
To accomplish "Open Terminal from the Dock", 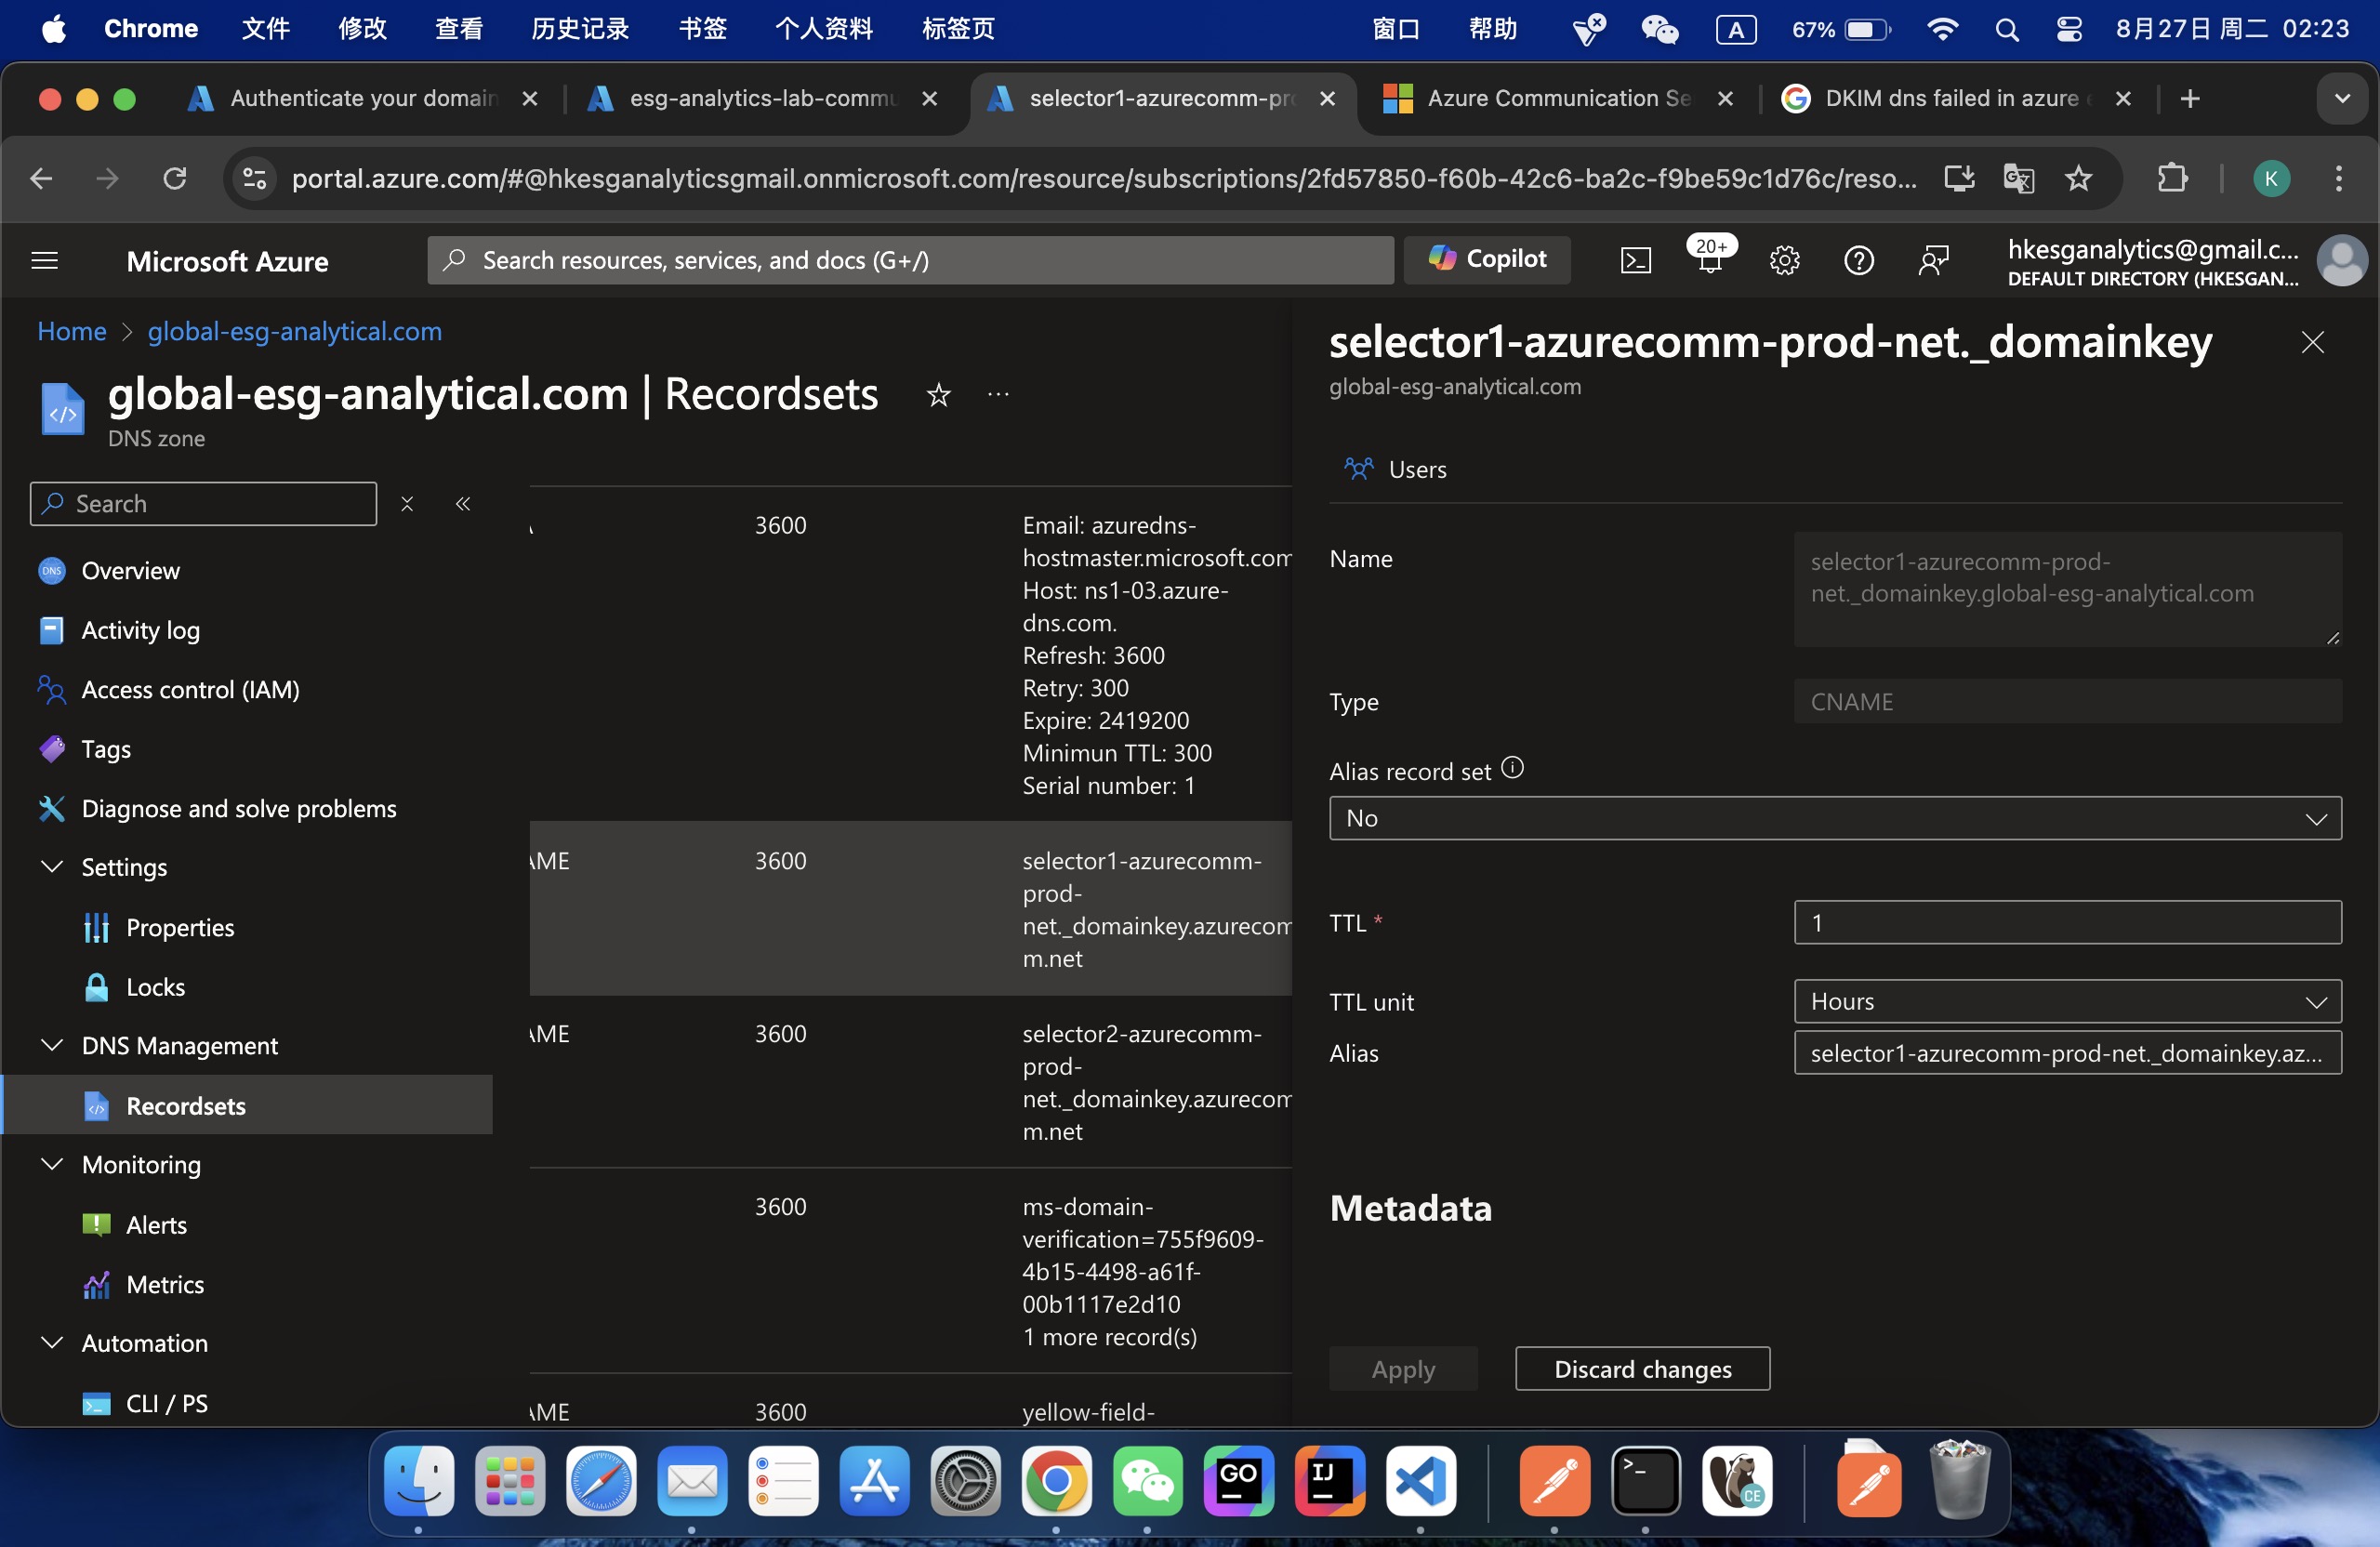I will coord(1645,1481).
